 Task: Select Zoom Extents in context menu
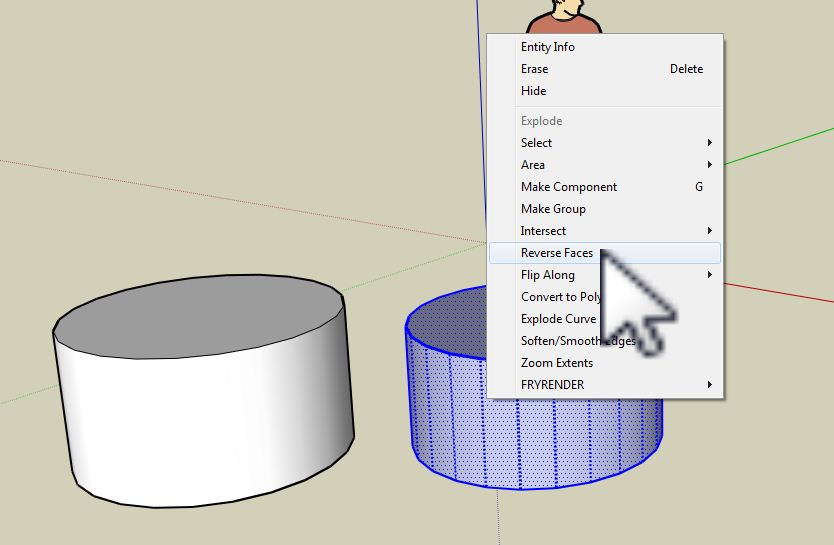click(557, 363)
